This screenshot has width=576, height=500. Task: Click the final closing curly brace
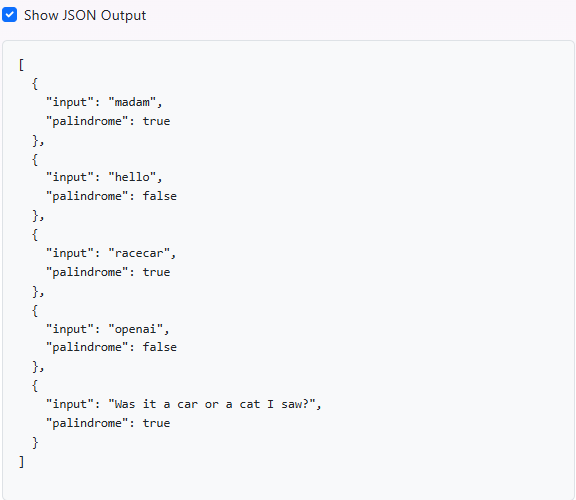point(35,443)
